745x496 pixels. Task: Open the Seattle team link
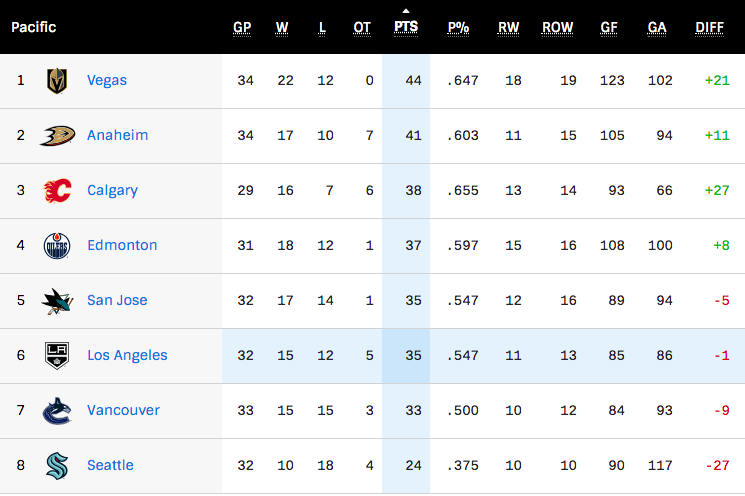tap(110, 465)
